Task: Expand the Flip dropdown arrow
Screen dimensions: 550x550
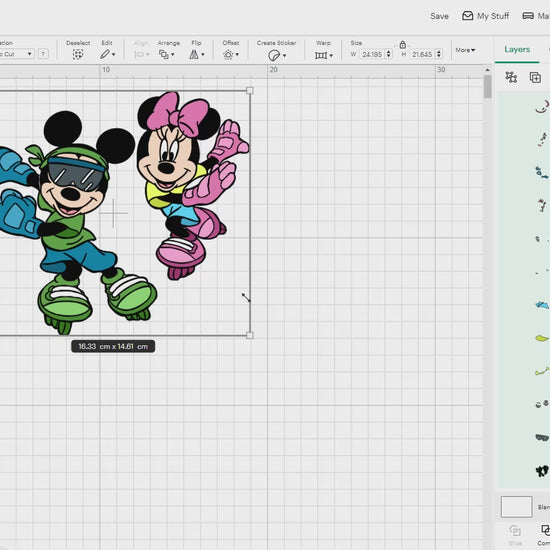Action: 203,55
